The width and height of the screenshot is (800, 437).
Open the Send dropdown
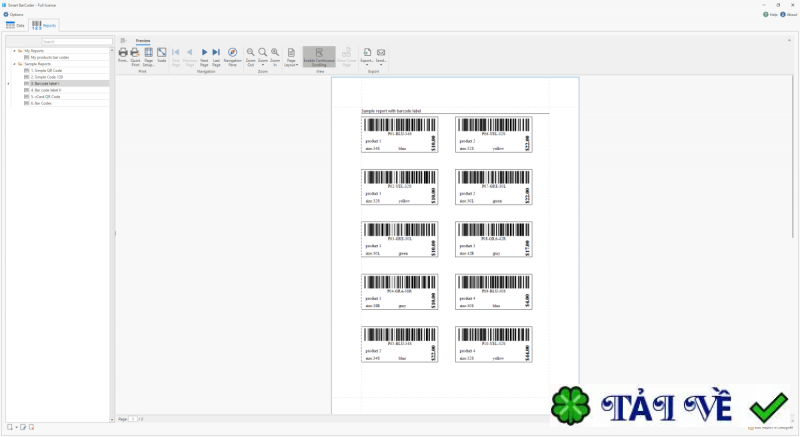pos(381,56)
